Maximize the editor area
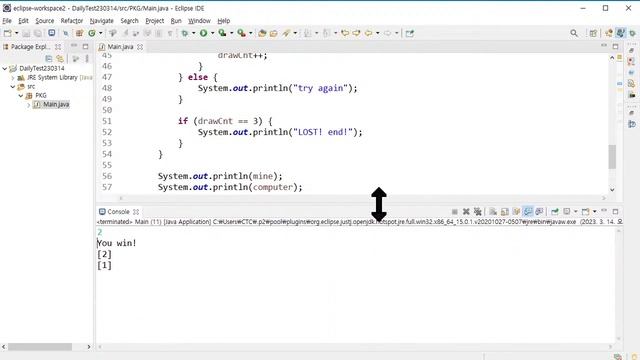Image resolution: width=640 pixels, height=360 pixels. pyautogui.click(x=616, y=47)
